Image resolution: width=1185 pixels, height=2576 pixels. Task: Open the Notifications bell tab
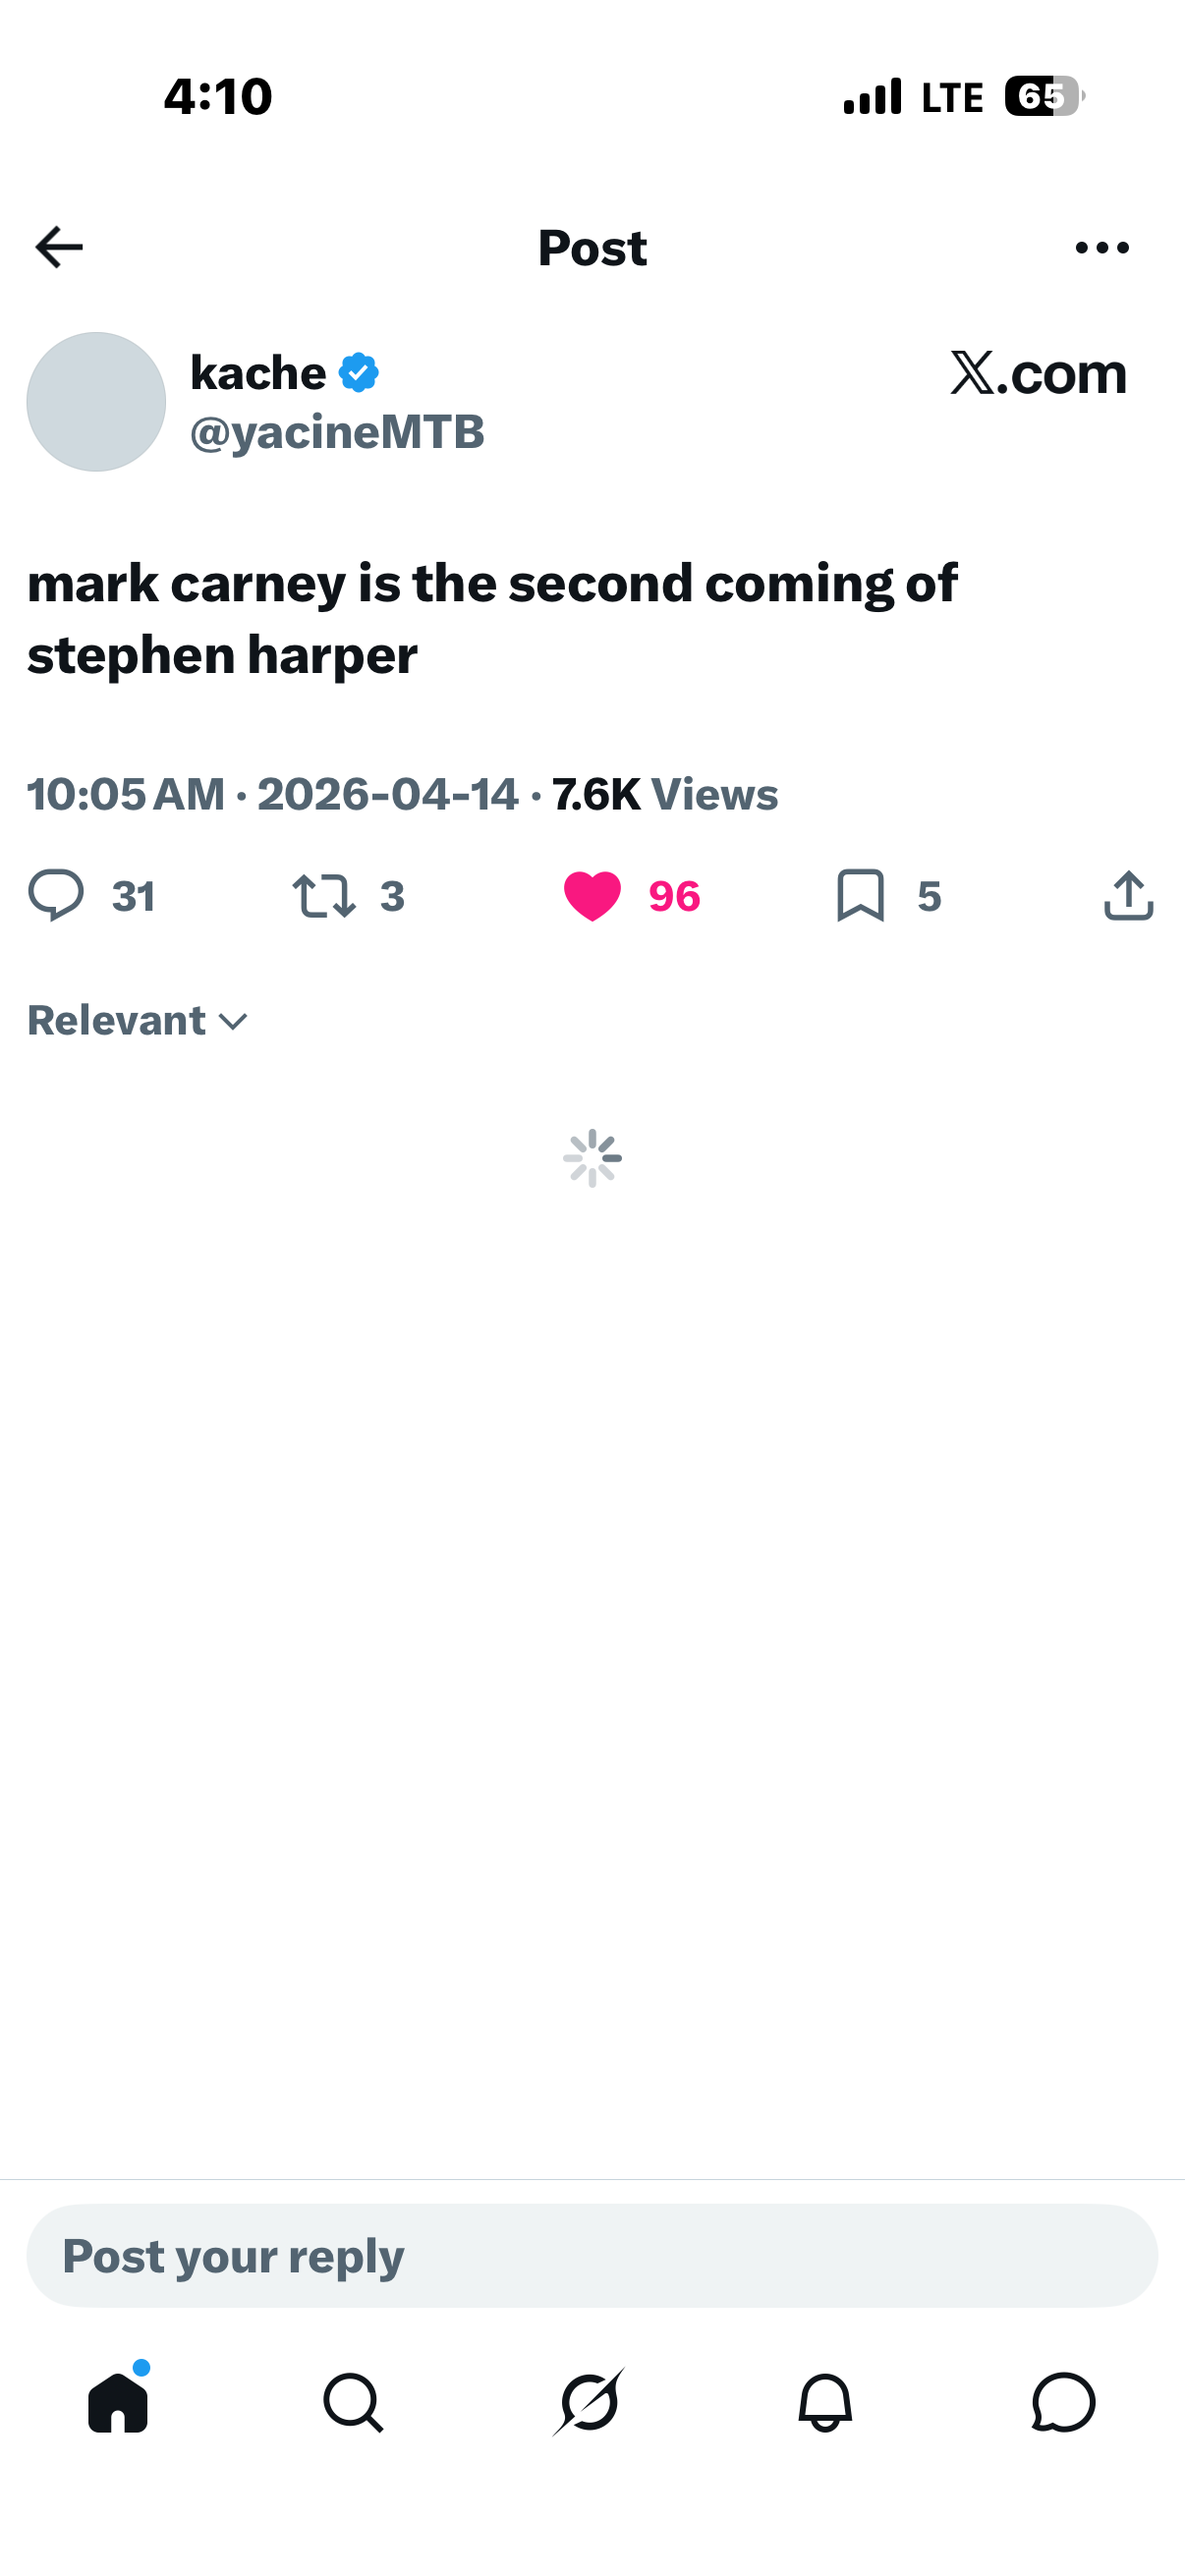click(x=825, y=2402)
